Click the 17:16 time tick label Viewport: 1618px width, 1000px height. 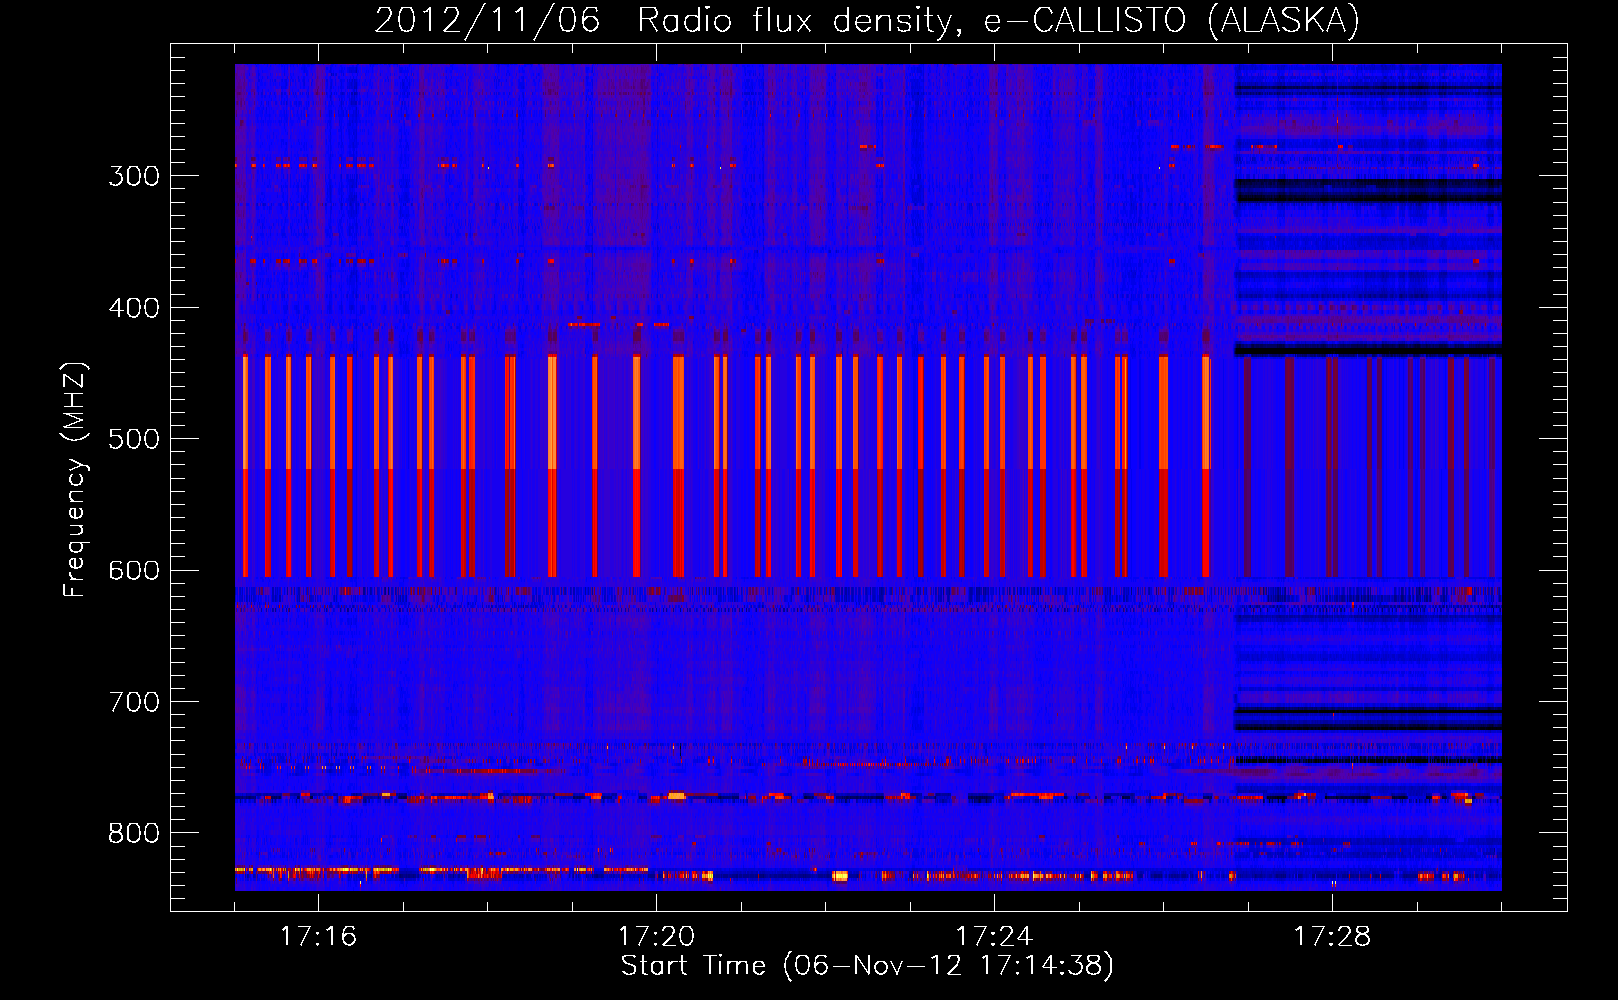pos(318,936)
